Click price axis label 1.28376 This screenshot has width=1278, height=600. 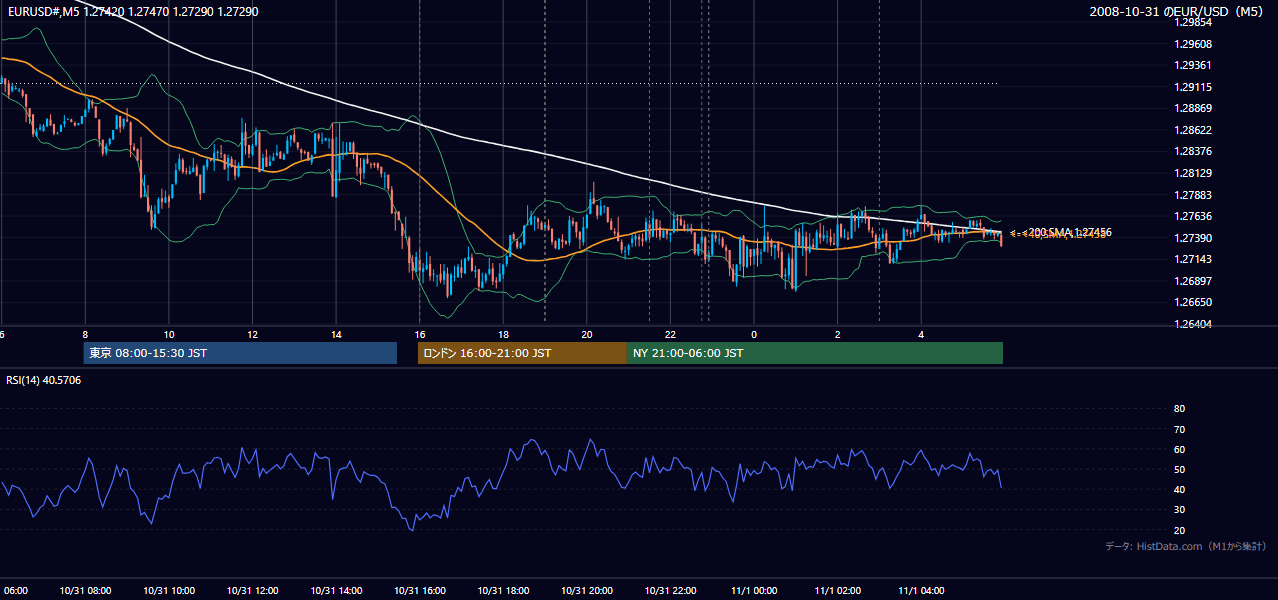pyautogui.click(x=1193, y=151)
